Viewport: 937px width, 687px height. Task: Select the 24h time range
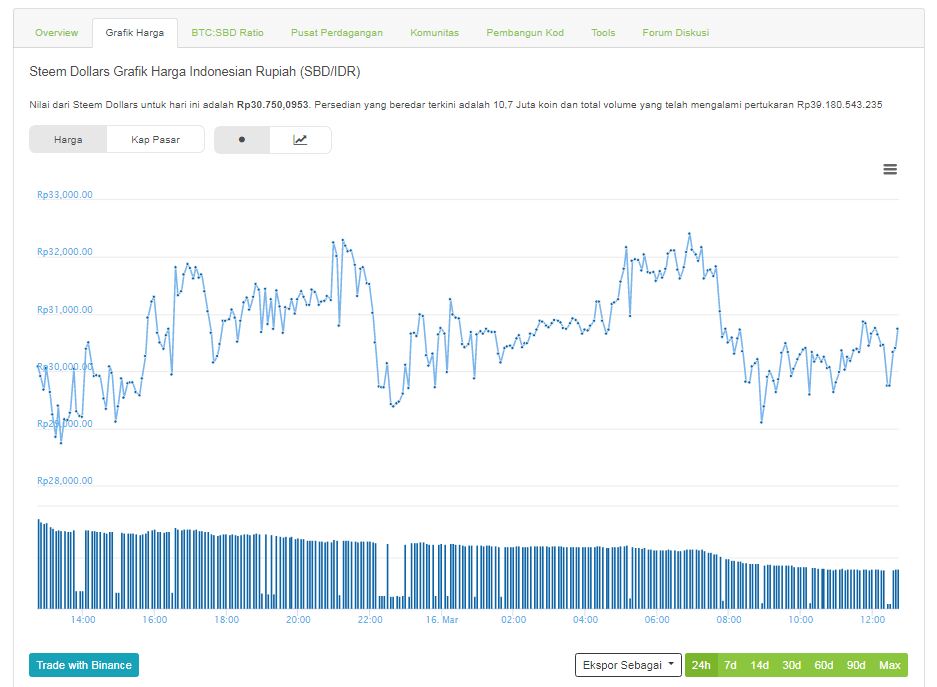click(x=701, y=665)
